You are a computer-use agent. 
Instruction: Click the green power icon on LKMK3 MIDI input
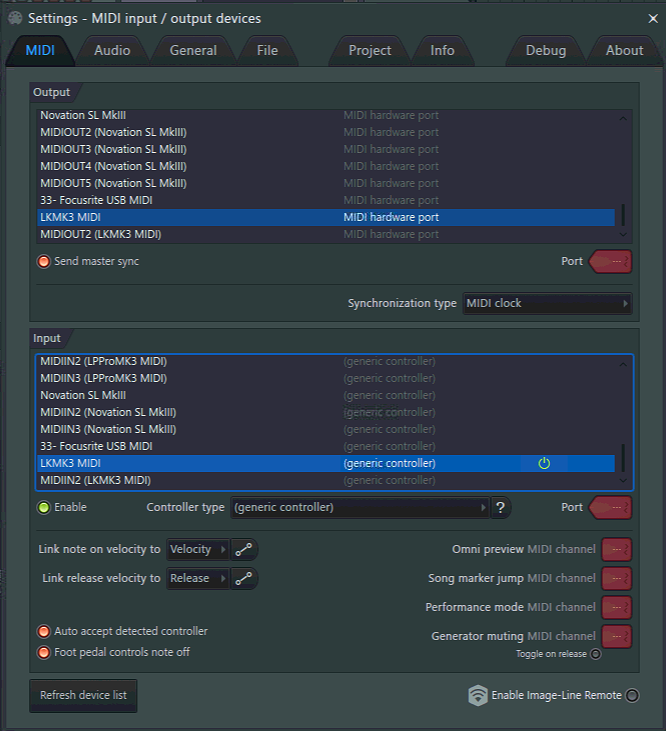pyautogui.click(x=544, y=463)
